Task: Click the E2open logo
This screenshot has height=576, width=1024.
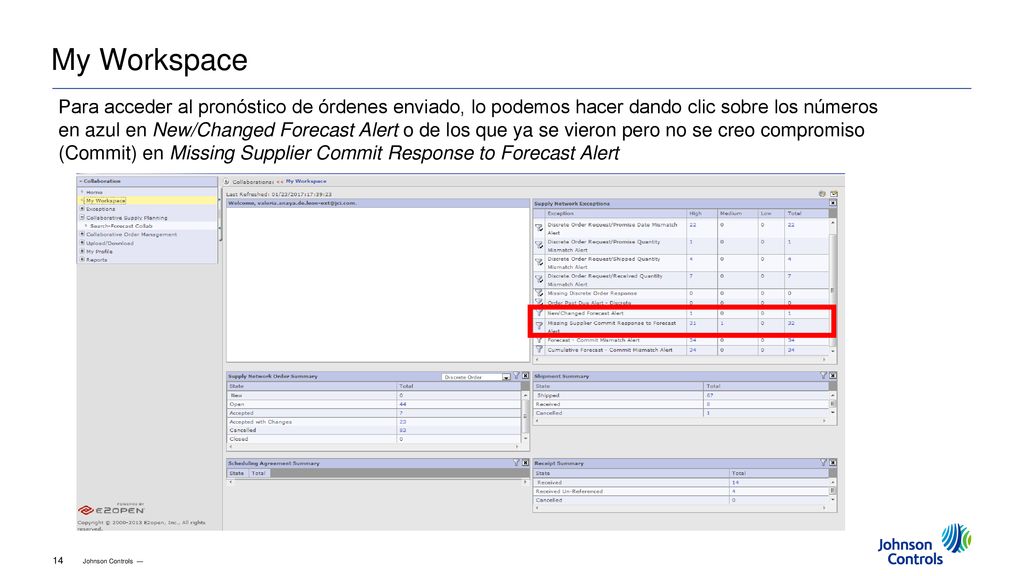Action: click(x=111, y=510)
